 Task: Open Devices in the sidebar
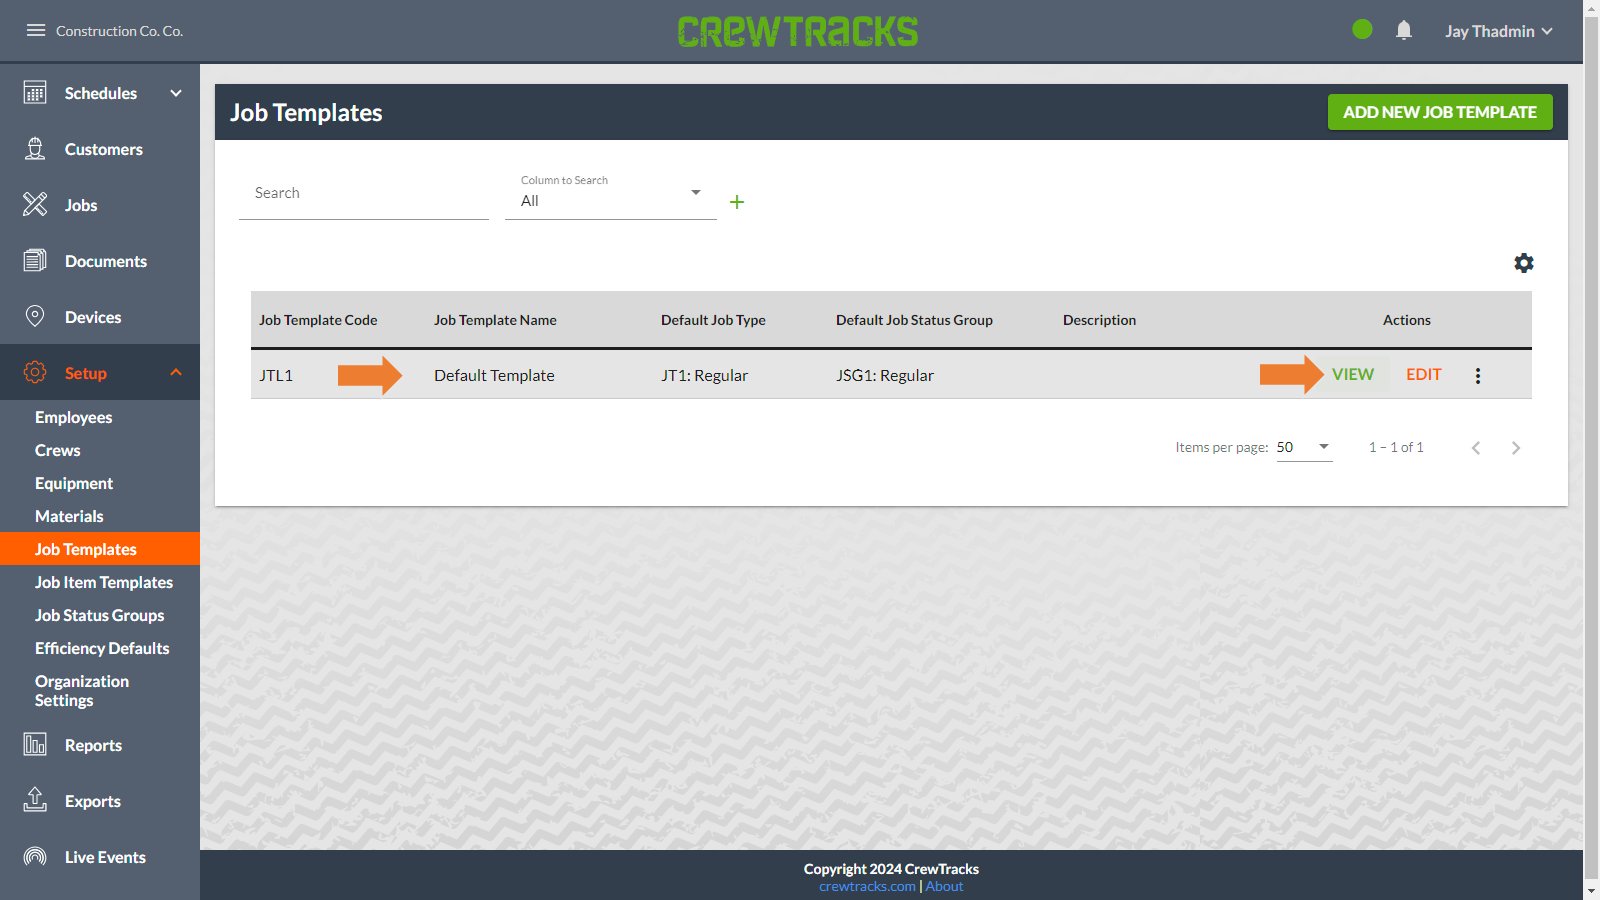[100, 317]
